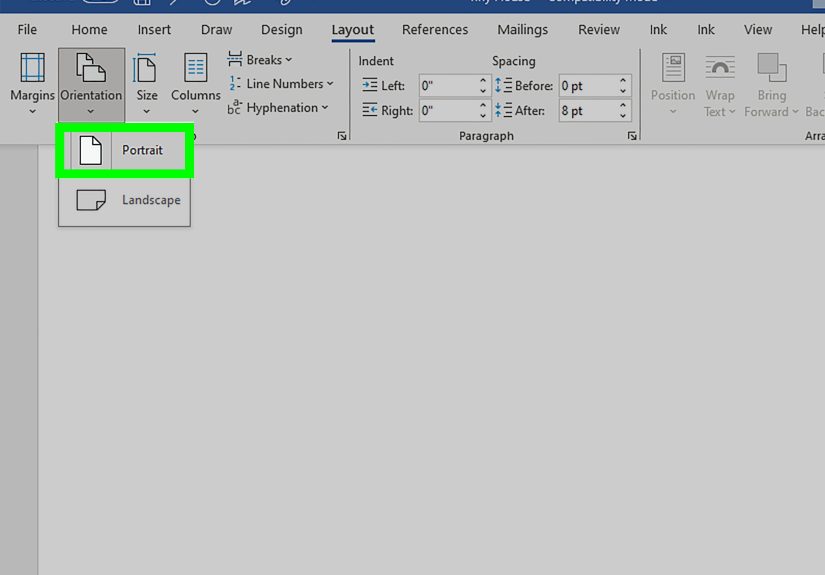Switch to the Mailings tab

(x=522, y=29)
